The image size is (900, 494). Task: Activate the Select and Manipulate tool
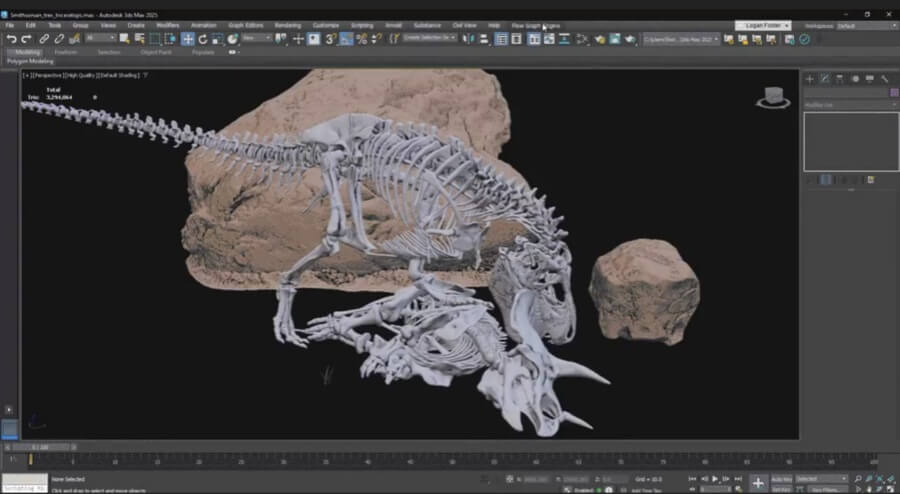[x=298, y=39]
